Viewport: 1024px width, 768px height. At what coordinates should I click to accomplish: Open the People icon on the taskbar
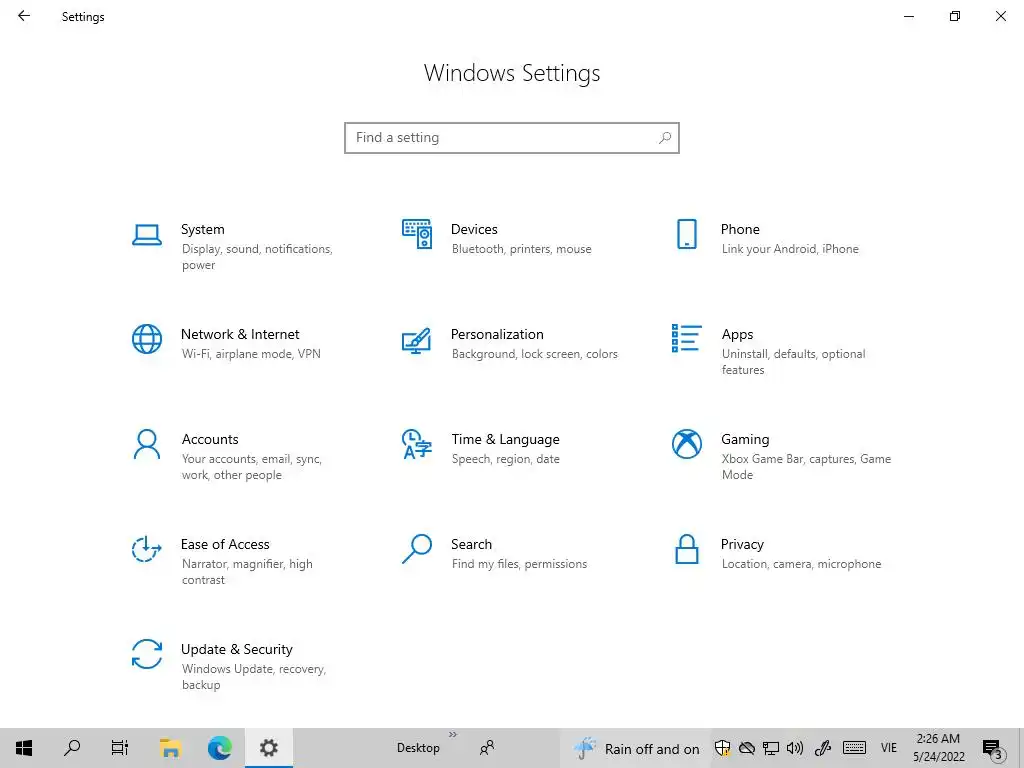tap(487, 748)
